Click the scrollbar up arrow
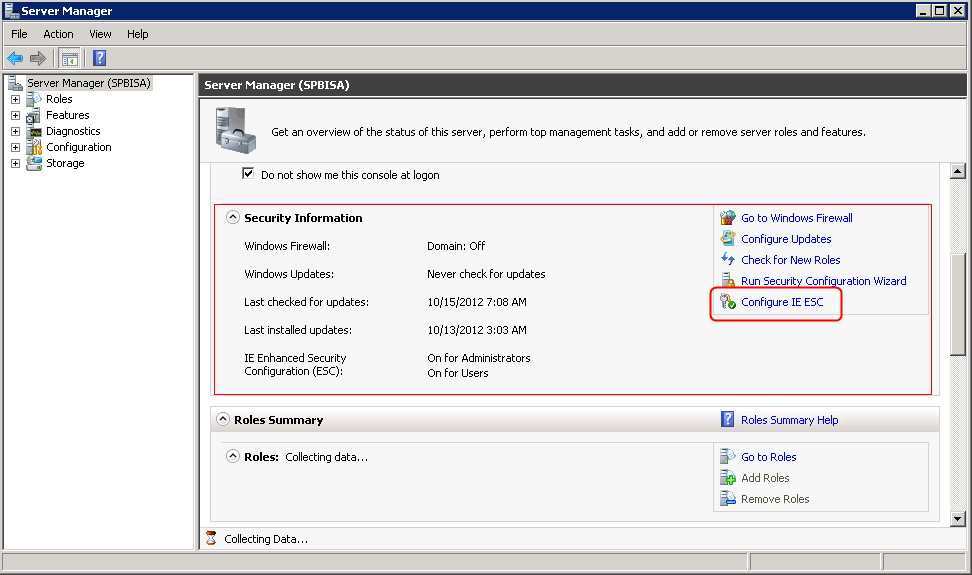Image resolution: width=972 pixels, height=575 pixels. [958, 171]
